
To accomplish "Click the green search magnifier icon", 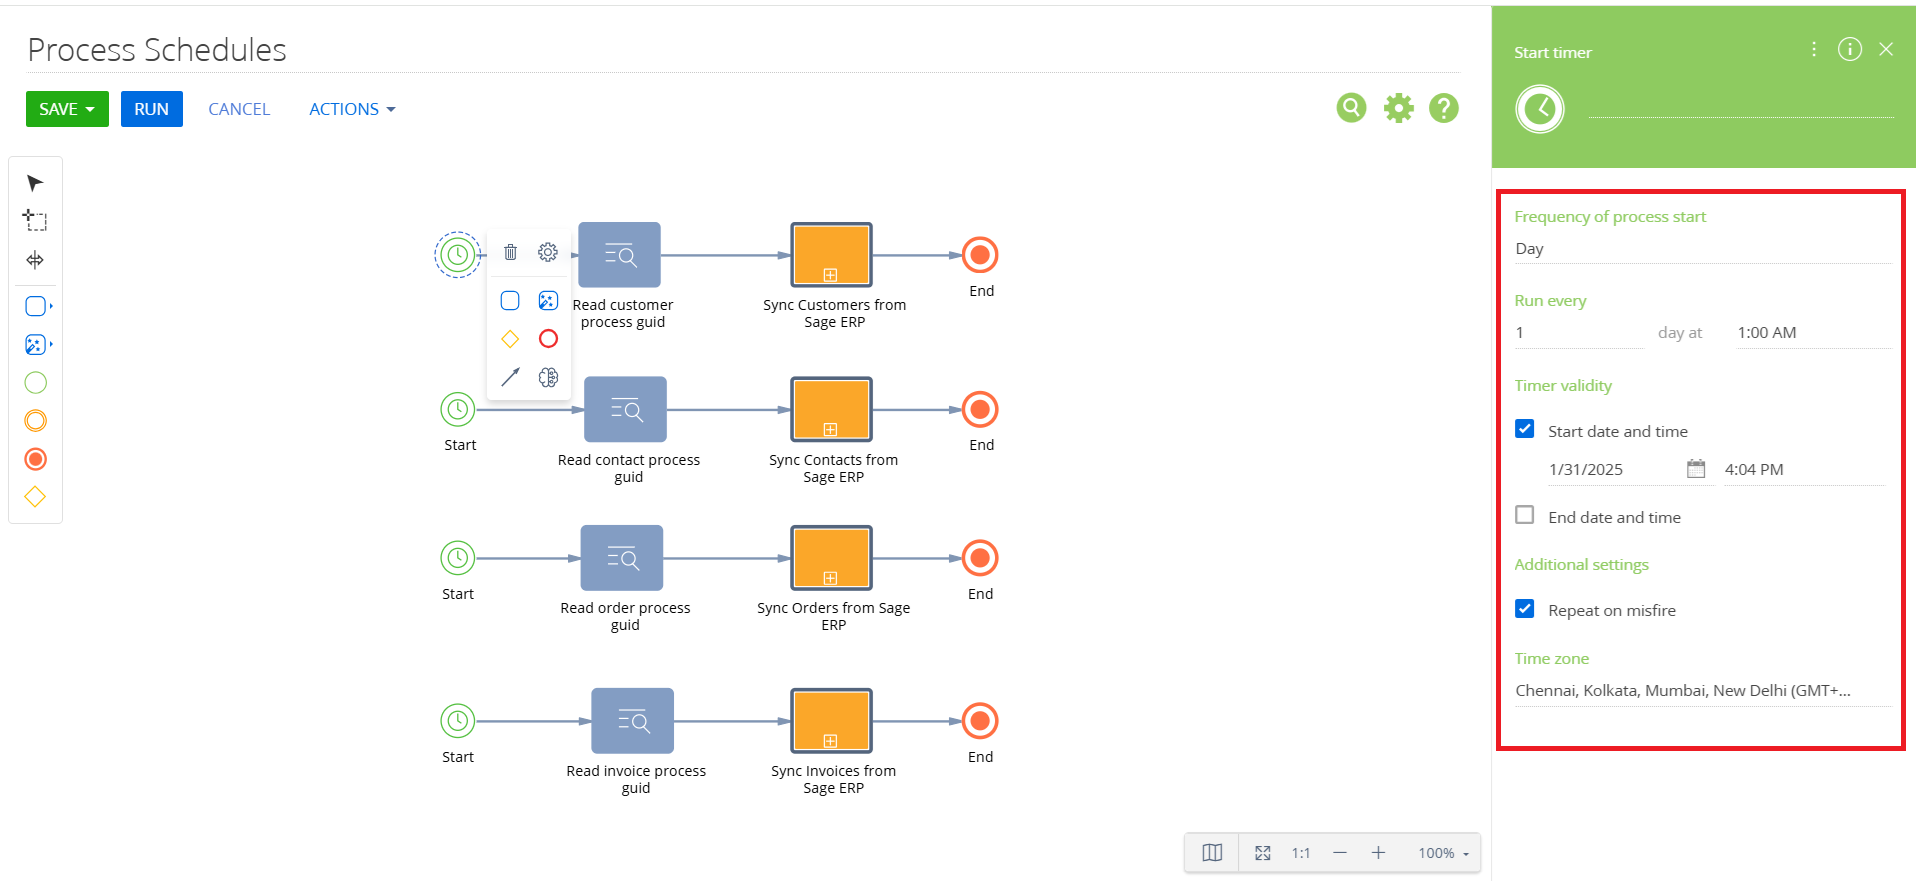I will coord(1351,108).
